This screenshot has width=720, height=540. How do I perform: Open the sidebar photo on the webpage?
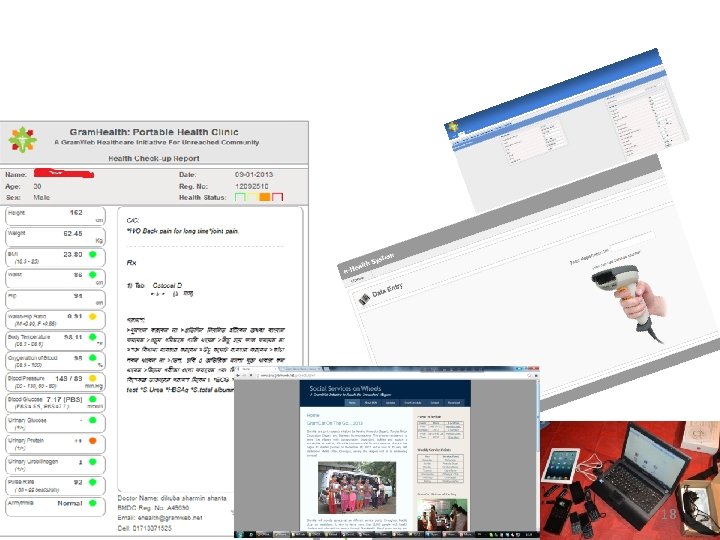[x=442, y=515]
